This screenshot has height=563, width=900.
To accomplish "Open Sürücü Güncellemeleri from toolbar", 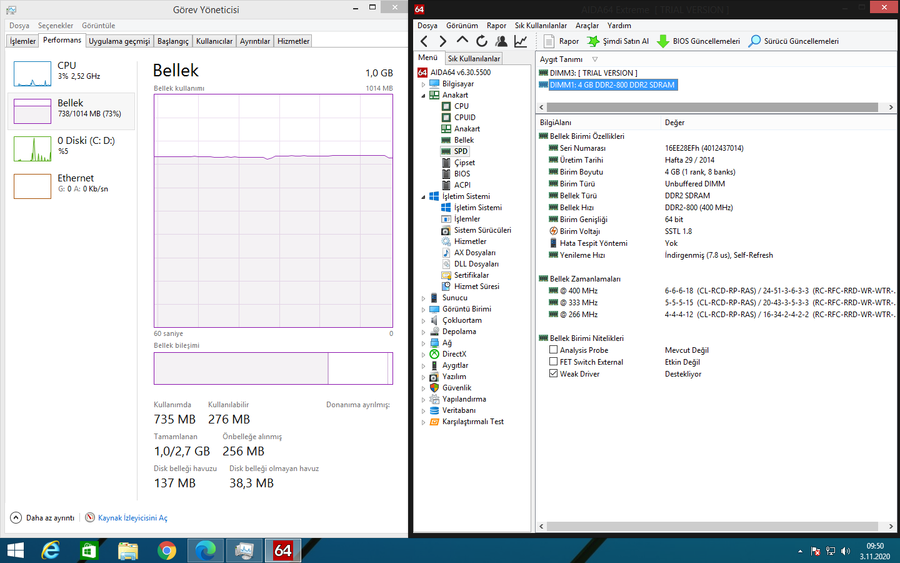I will pos(794,41).
